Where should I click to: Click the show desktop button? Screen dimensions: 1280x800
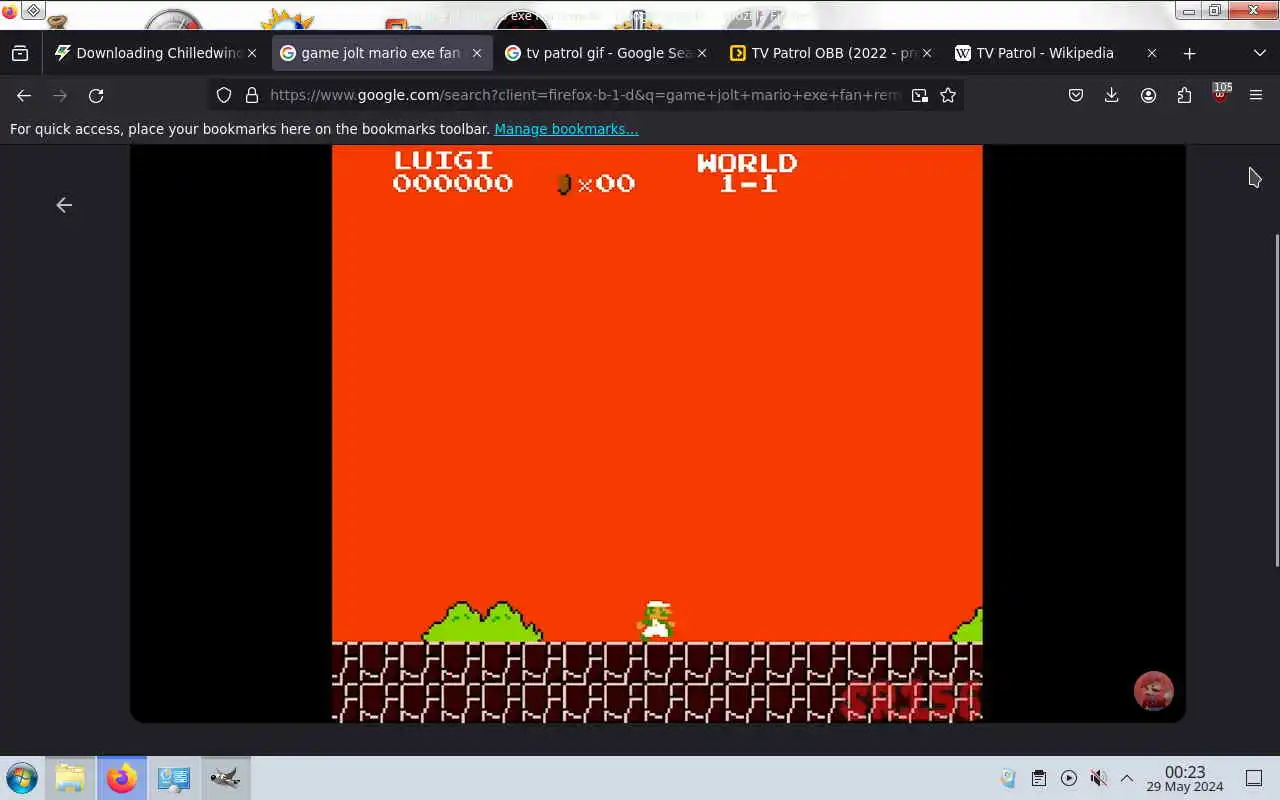1254,778
